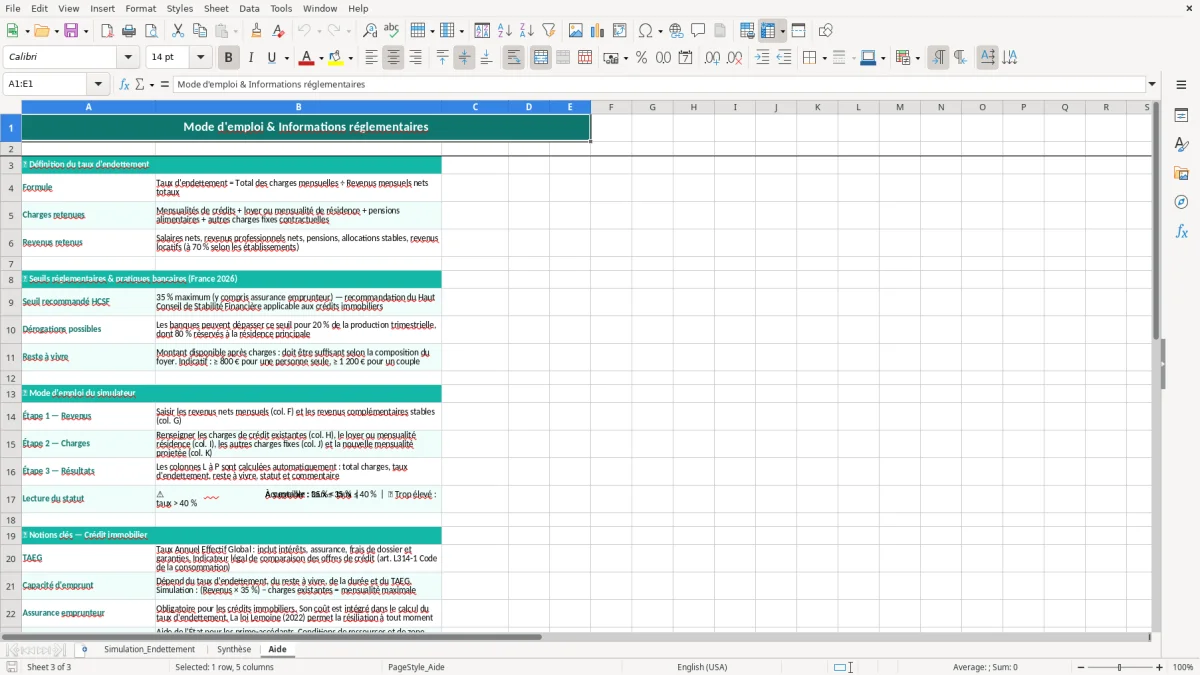Clear direct formatting icon
The width and height of the screenshot is (1200, 675).
pos(279,31)
